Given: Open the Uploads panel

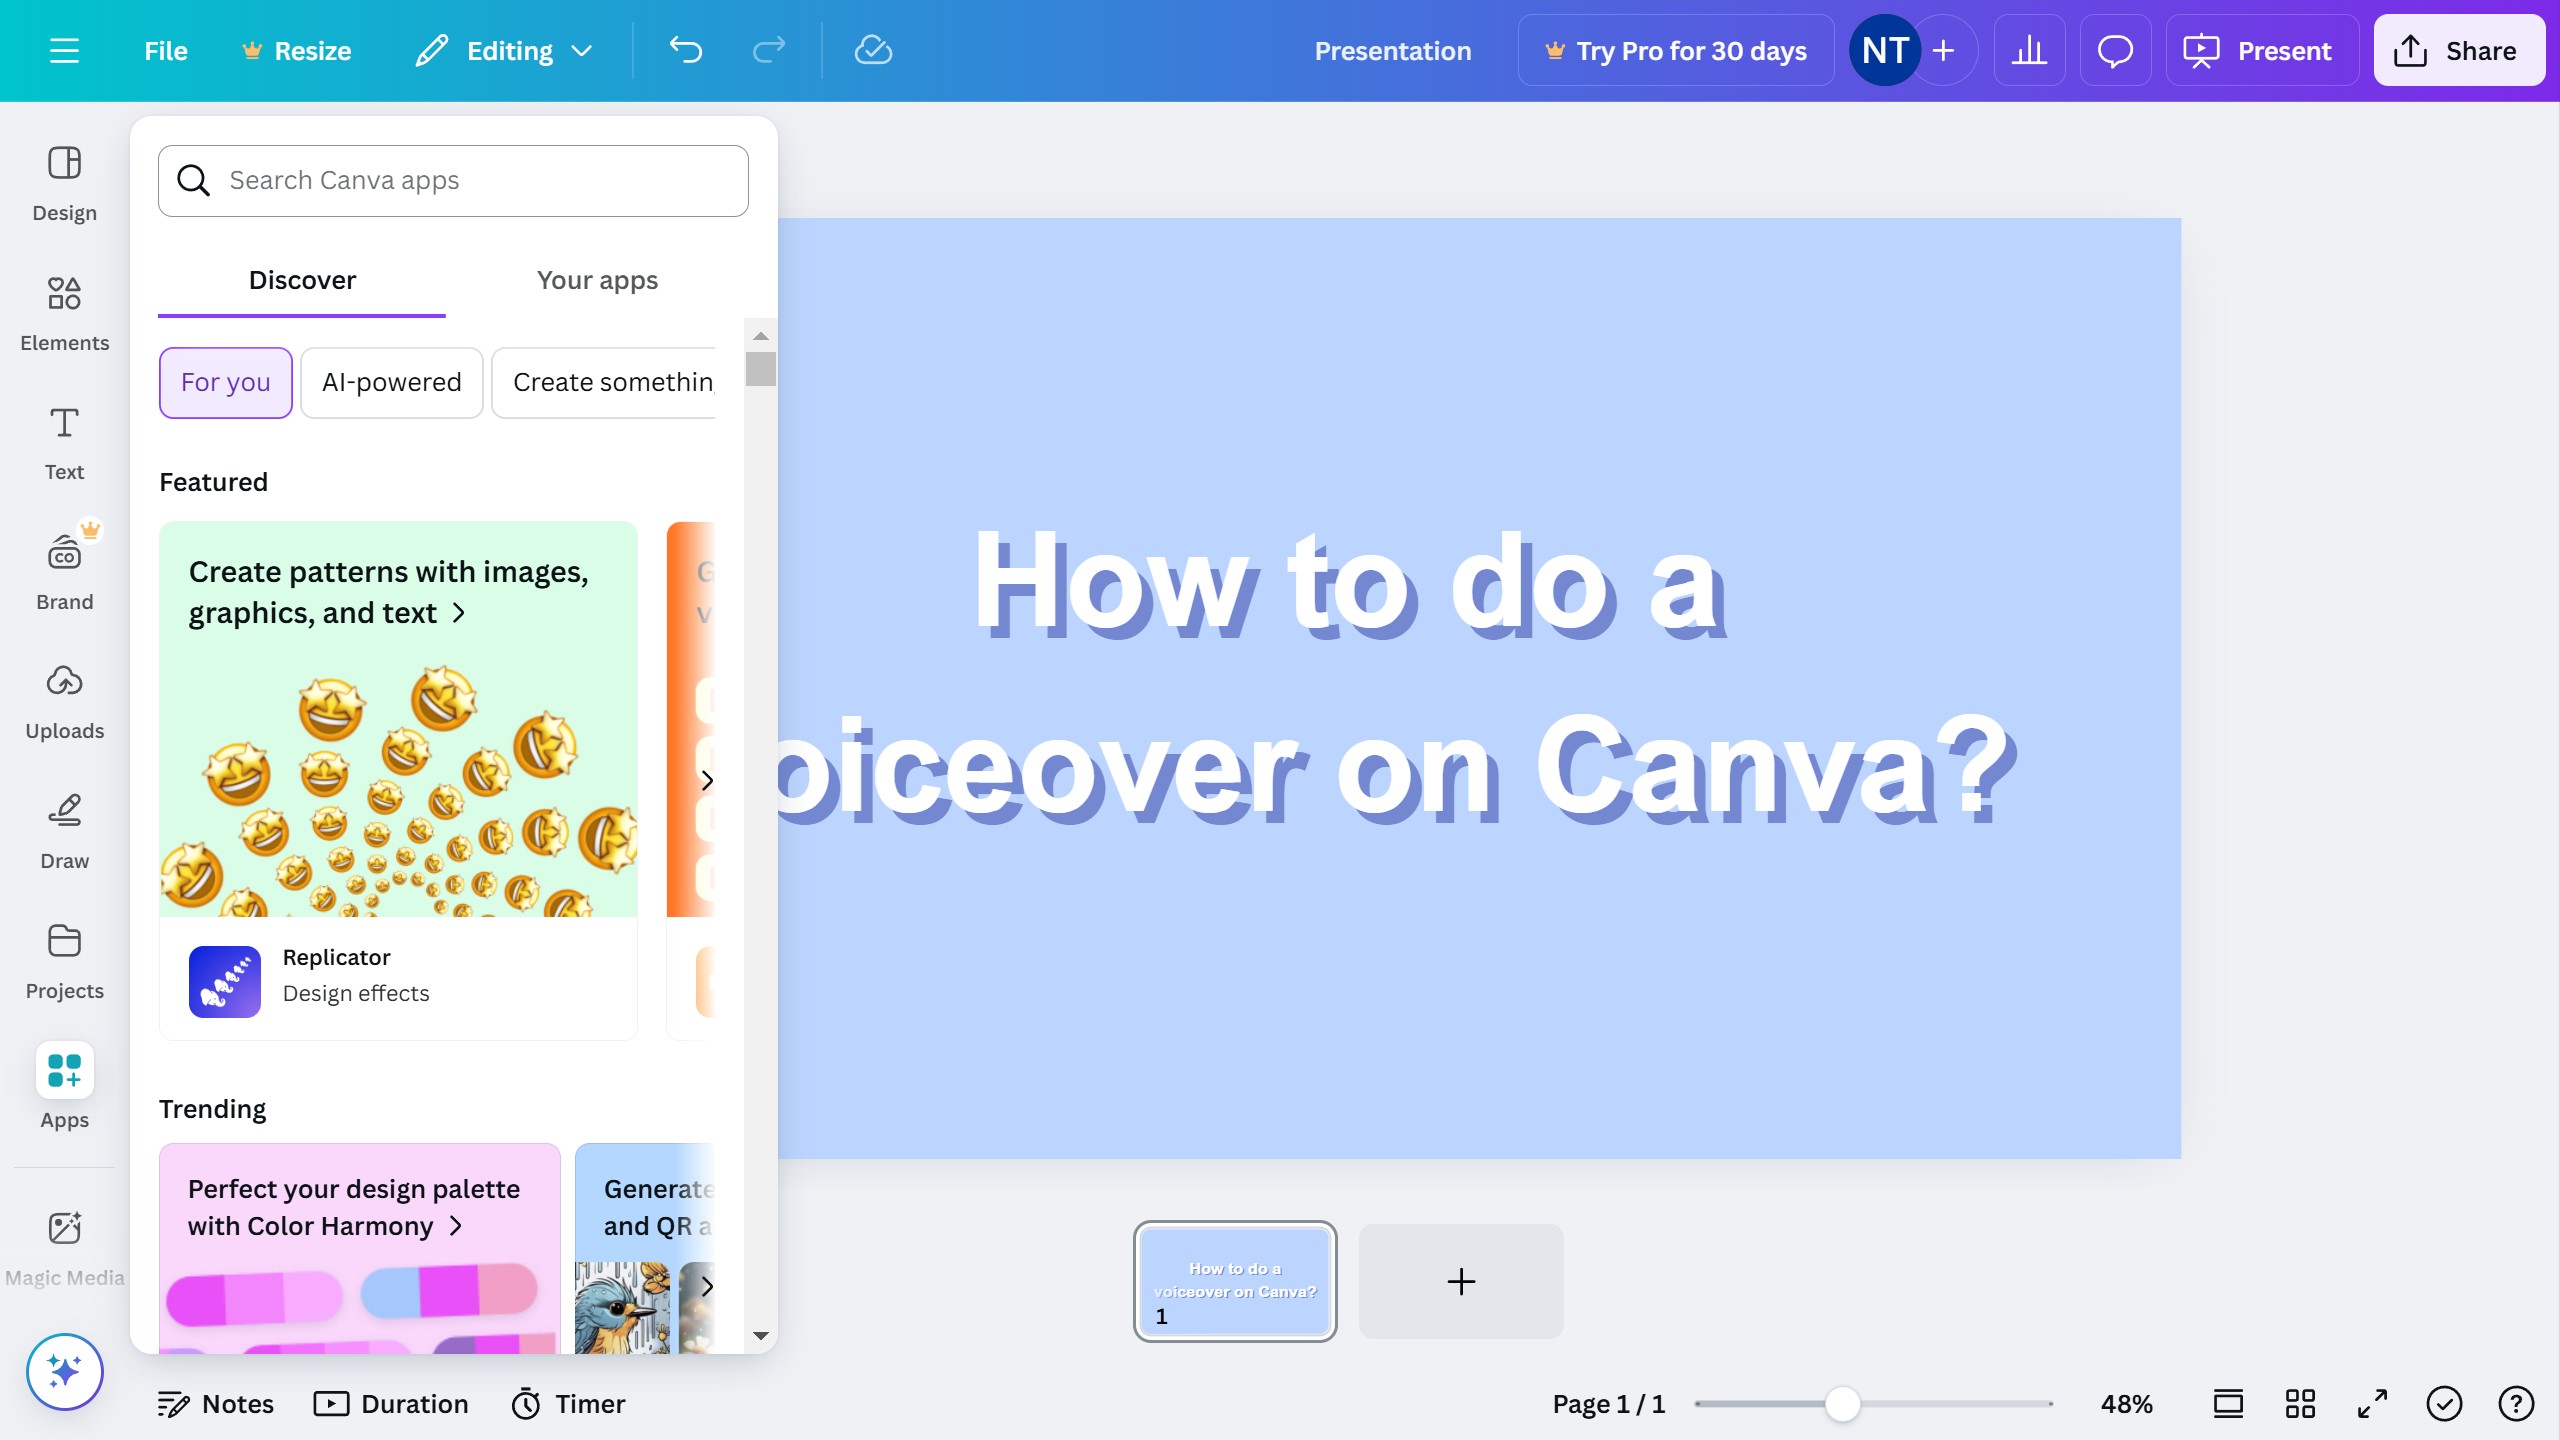Looking at the screenshot, I should (64, 701).
